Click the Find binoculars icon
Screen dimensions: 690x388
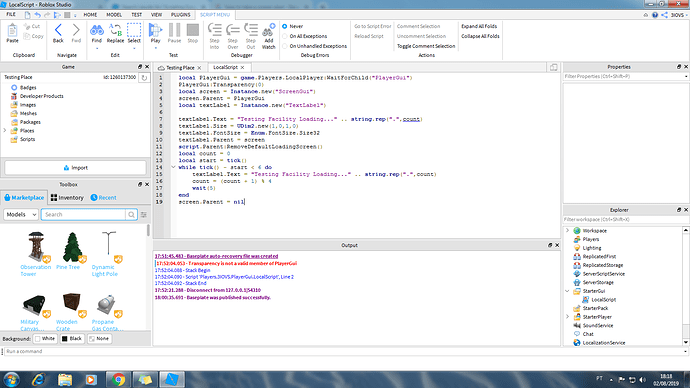[97, 30]
